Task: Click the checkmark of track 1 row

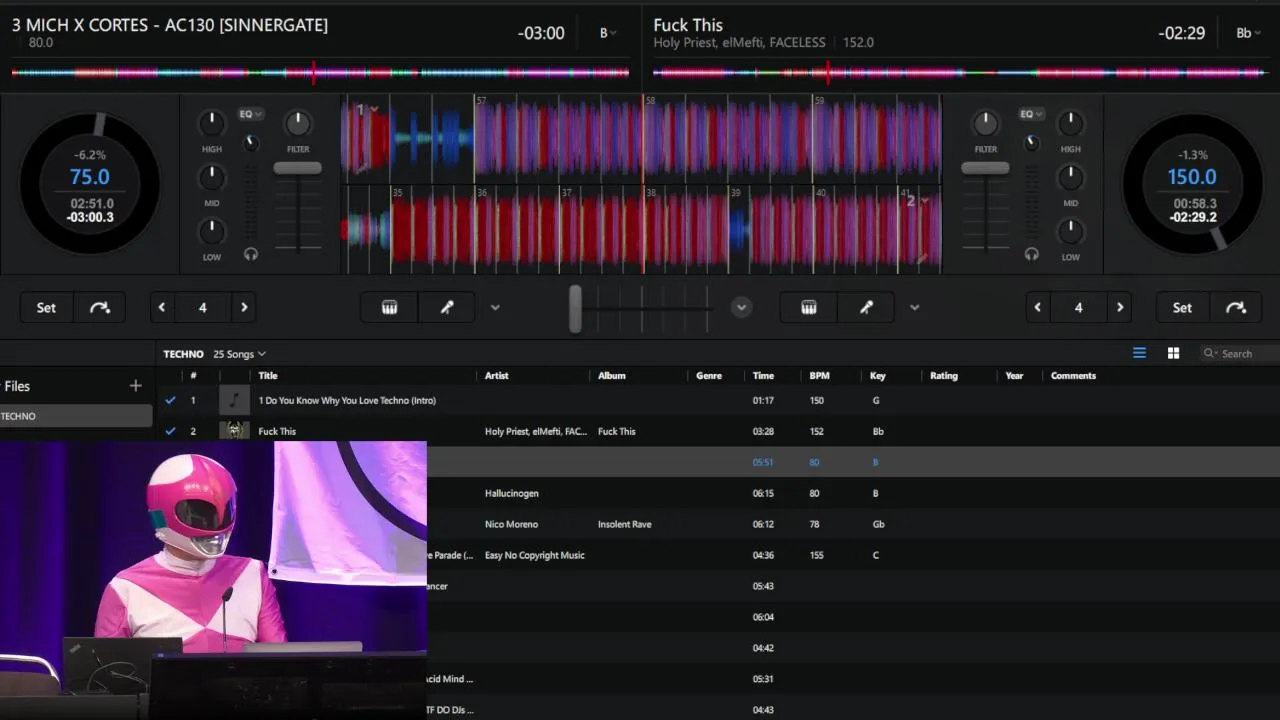Action: point(170,400)
